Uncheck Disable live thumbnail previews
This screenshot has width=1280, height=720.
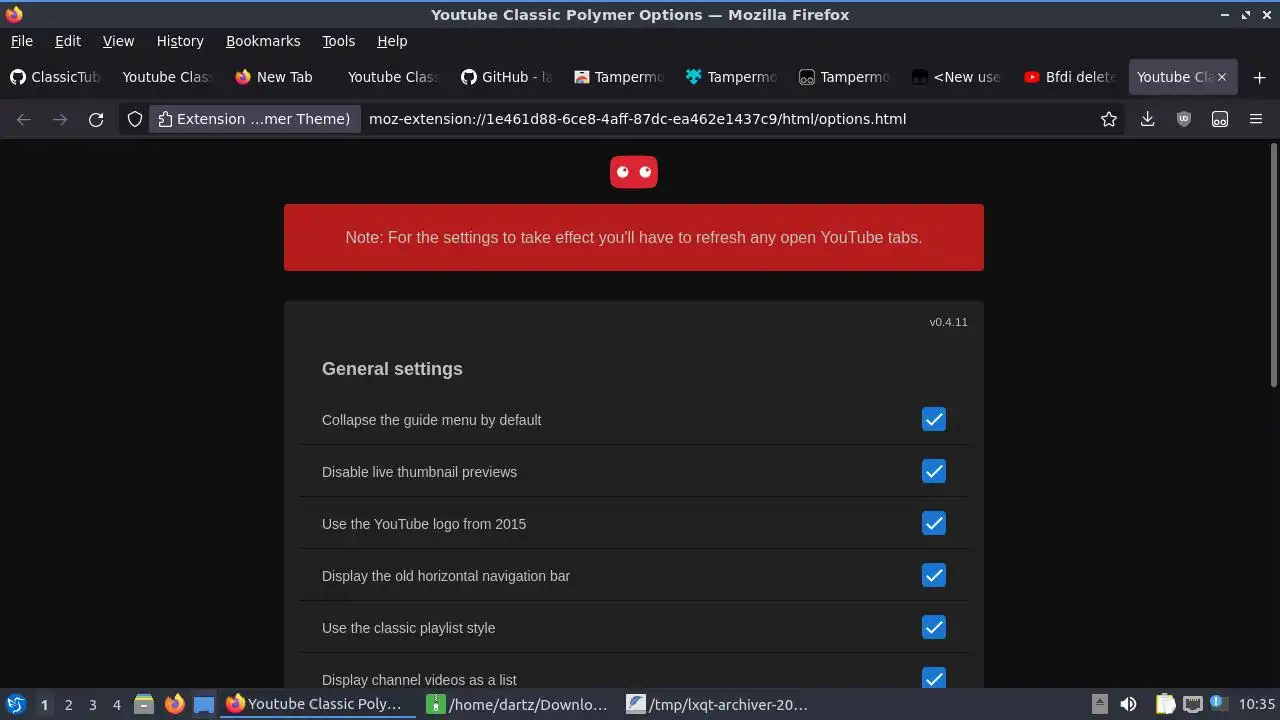(934, 471)
